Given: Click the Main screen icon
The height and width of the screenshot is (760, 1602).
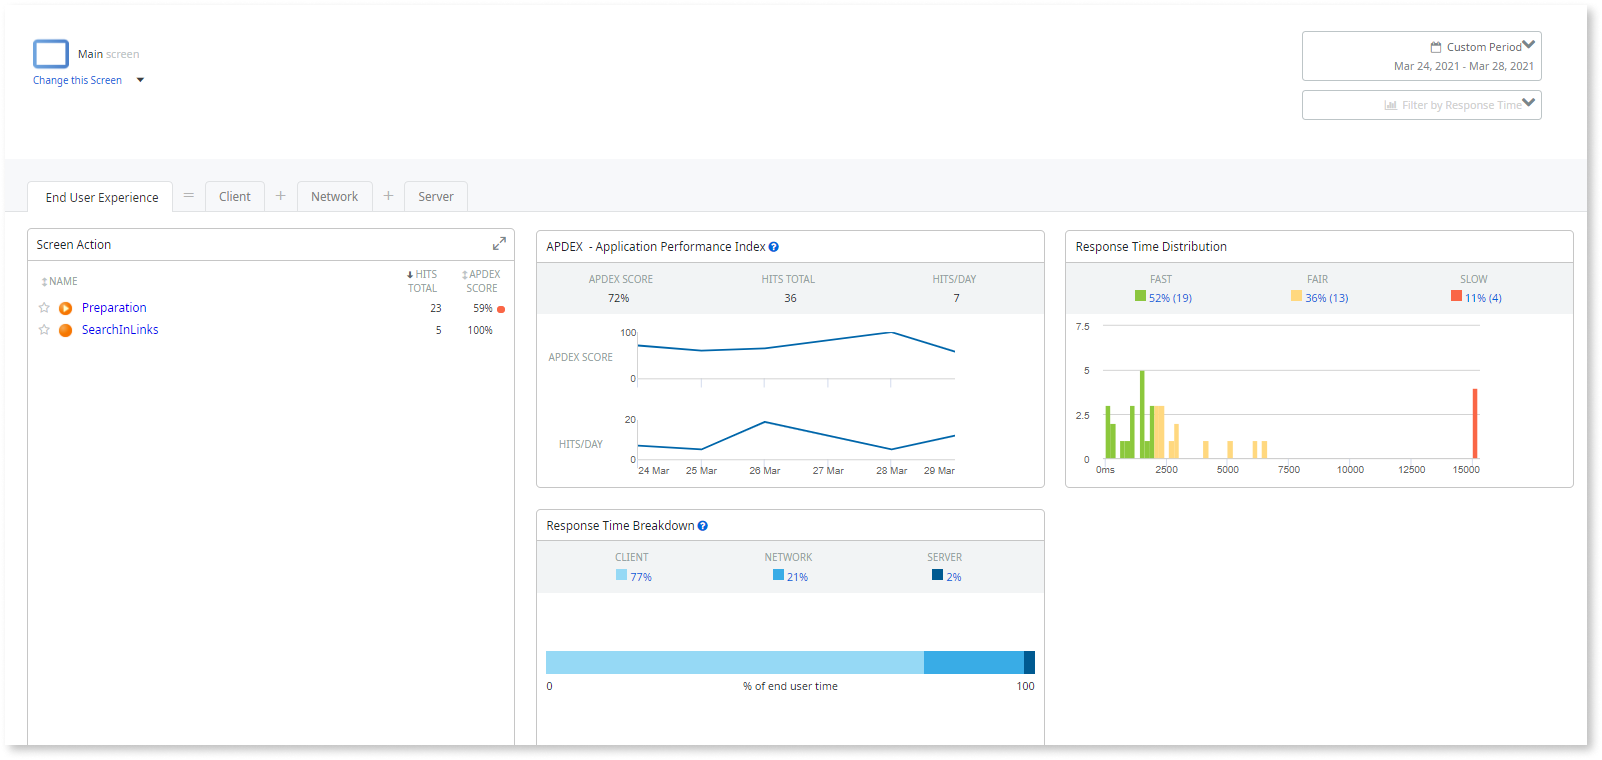Looking at the screenshot, I should pos(51,54).
